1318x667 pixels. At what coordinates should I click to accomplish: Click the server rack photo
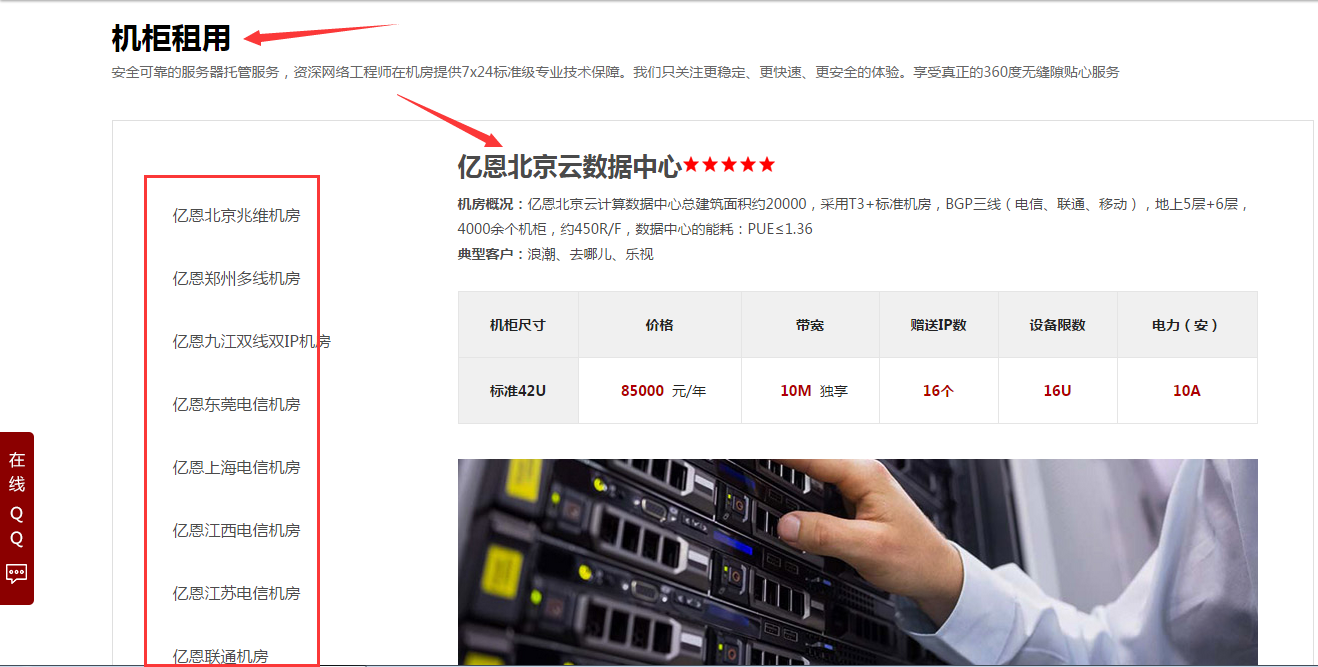click(857, 562)
